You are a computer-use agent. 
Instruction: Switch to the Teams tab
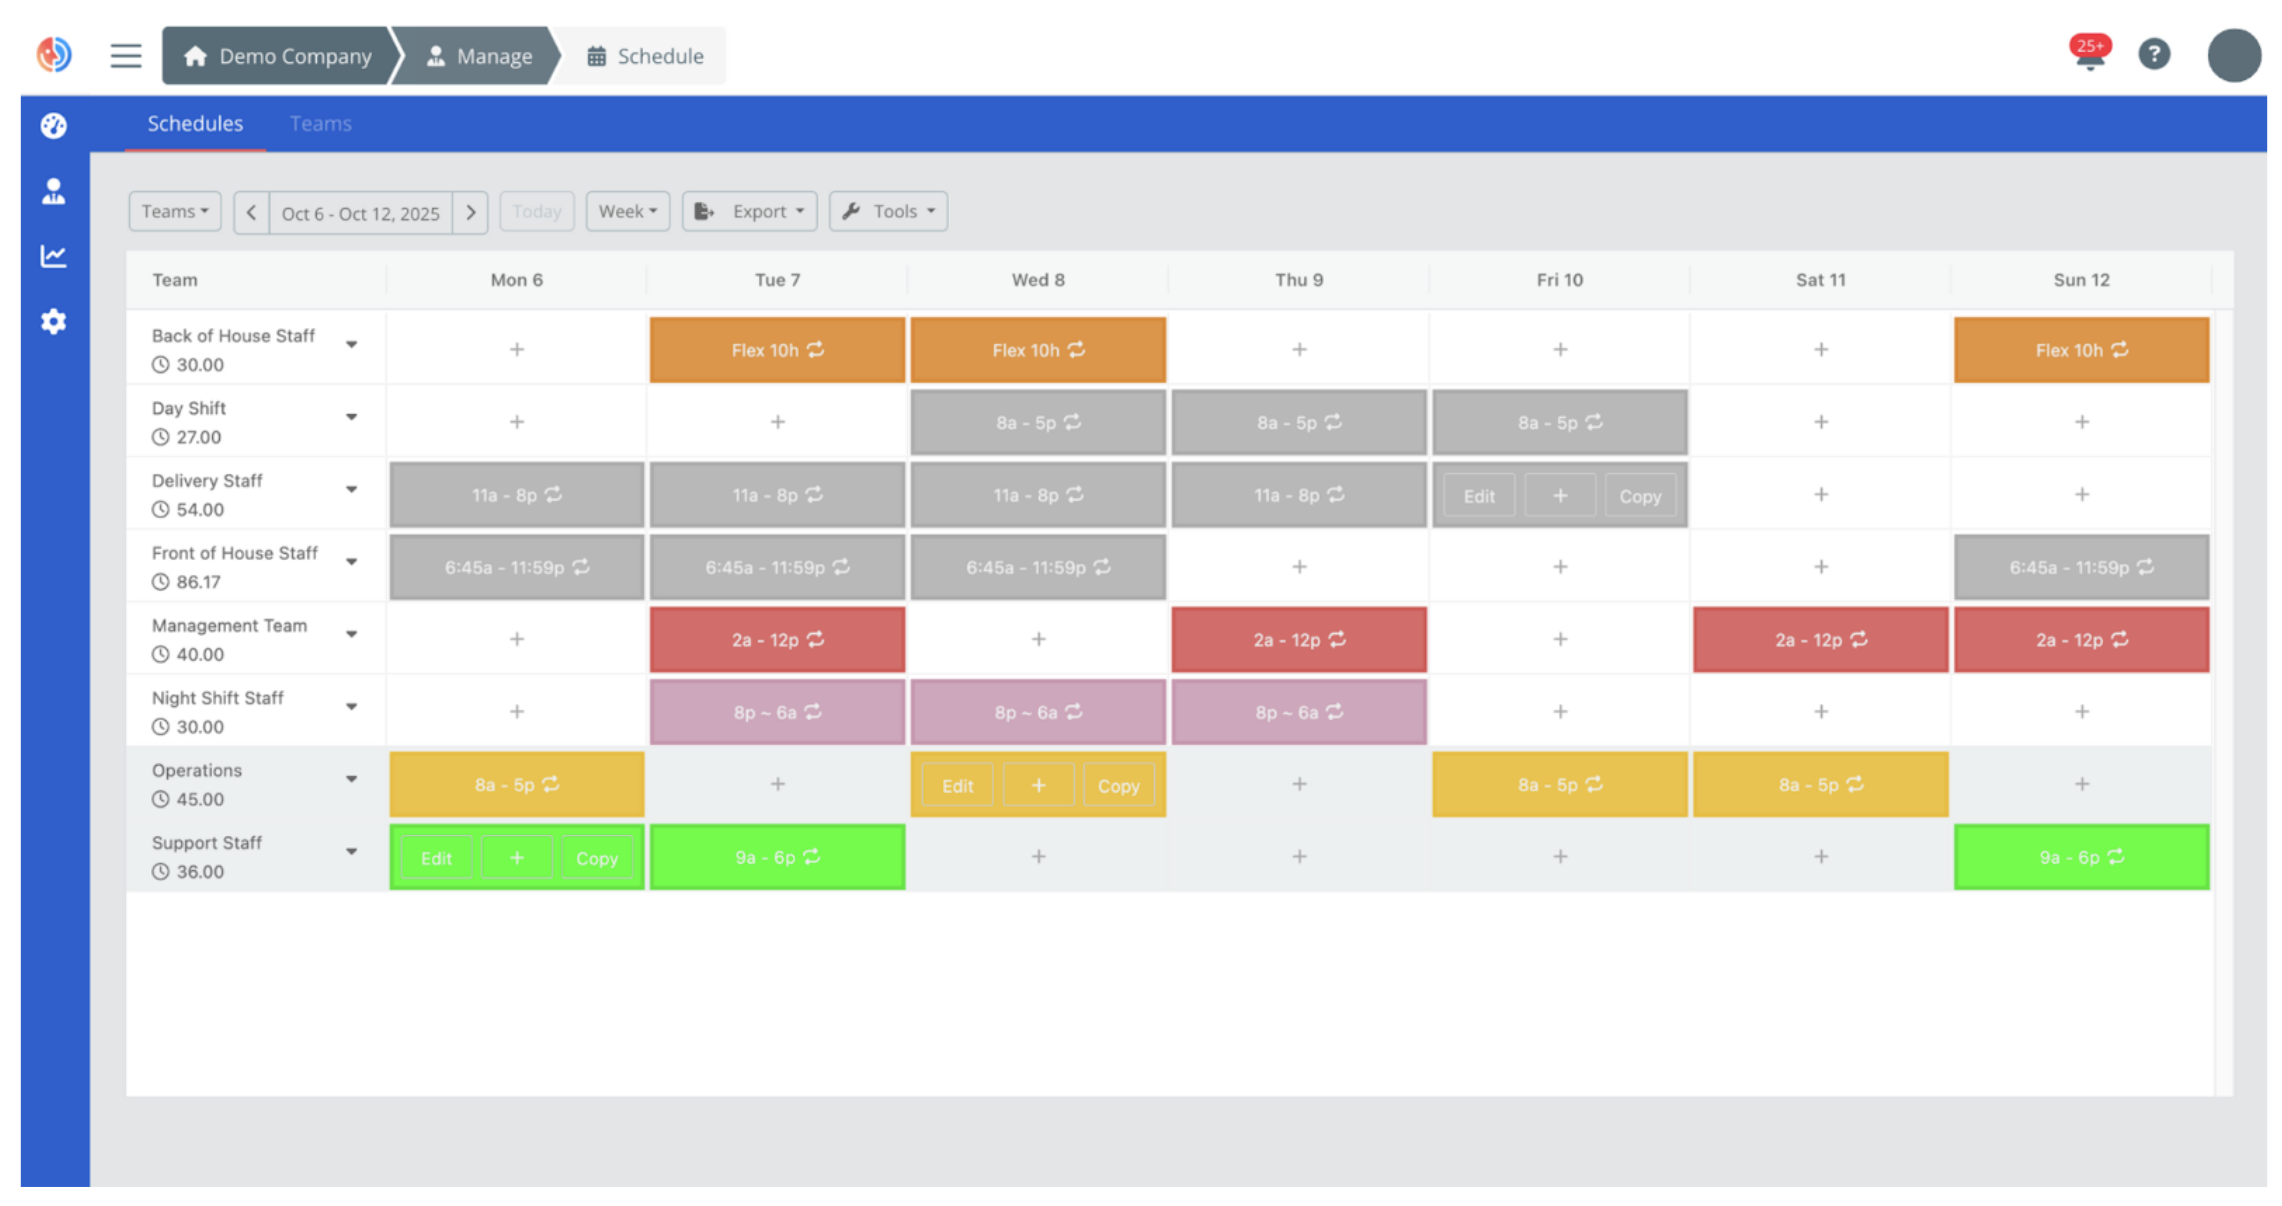(x=320, y=123)
